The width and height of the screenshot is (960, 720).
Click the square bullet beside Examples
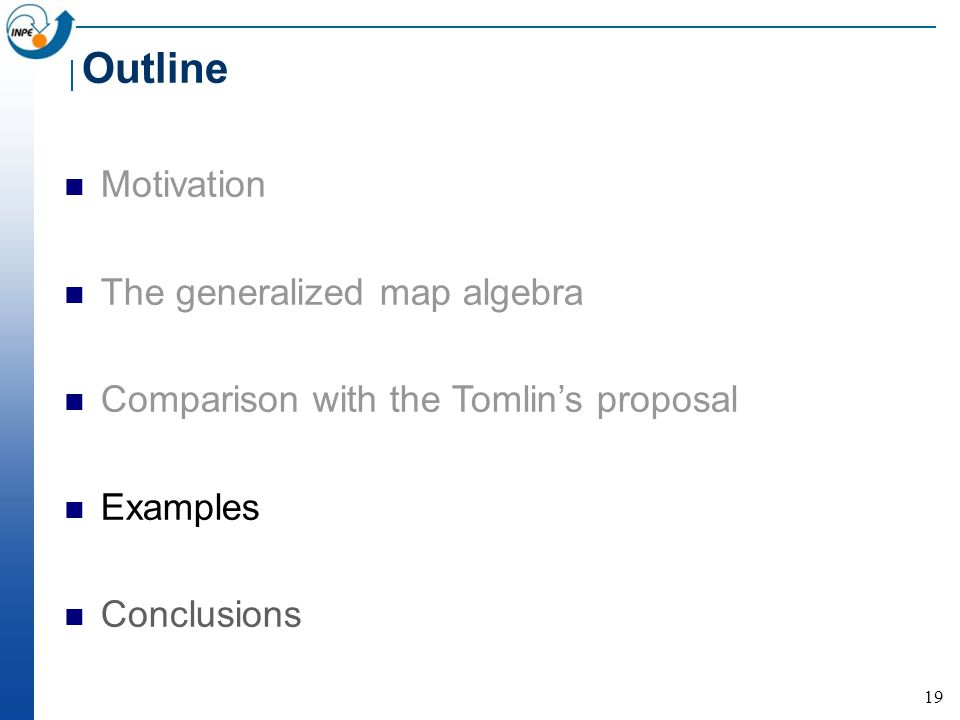tap(74, 509)
